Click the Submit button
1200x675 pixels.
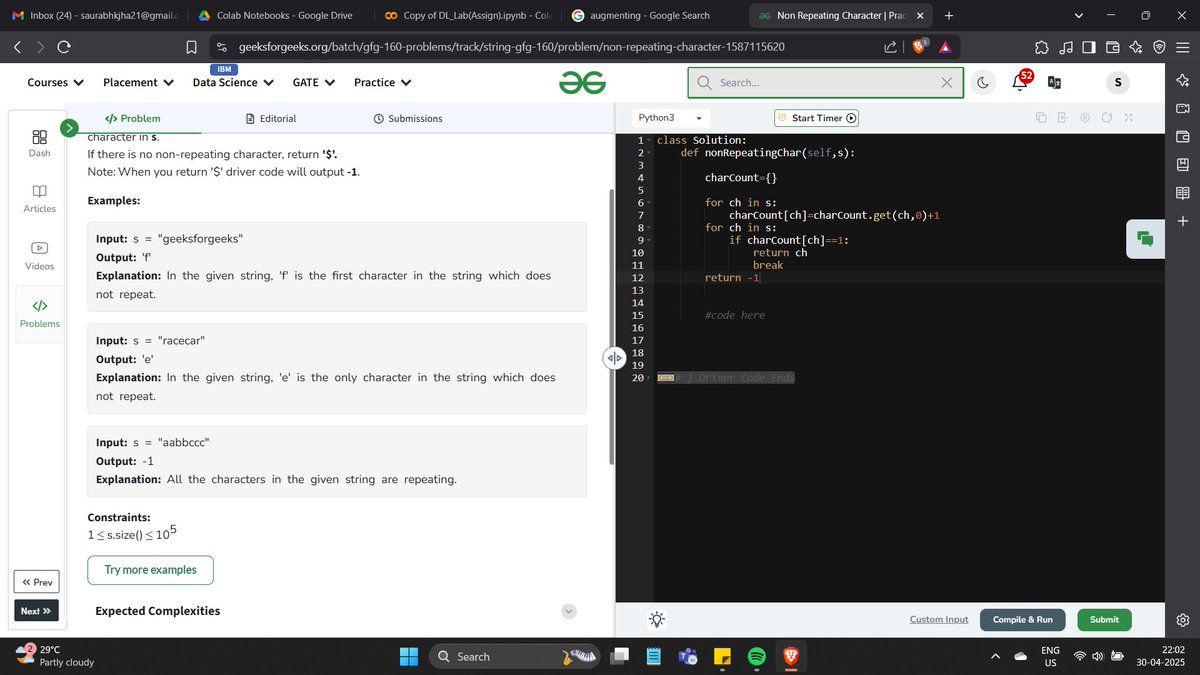pos(1104,619)
